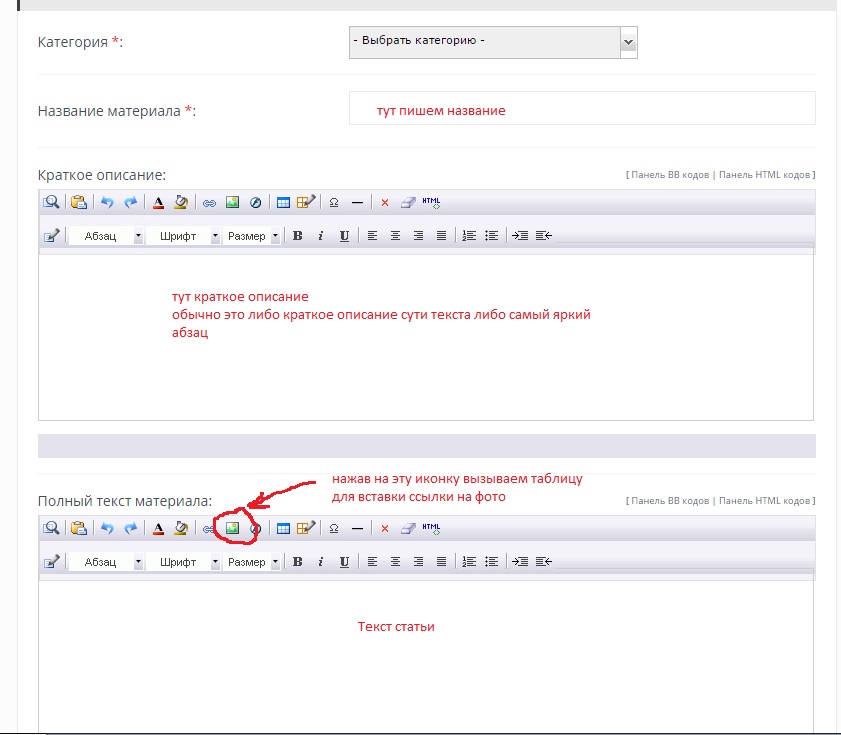The height and width of the screenshot is (735, 841).
Task: Open Панель HTML кодов link above short description
Action: 764,175
